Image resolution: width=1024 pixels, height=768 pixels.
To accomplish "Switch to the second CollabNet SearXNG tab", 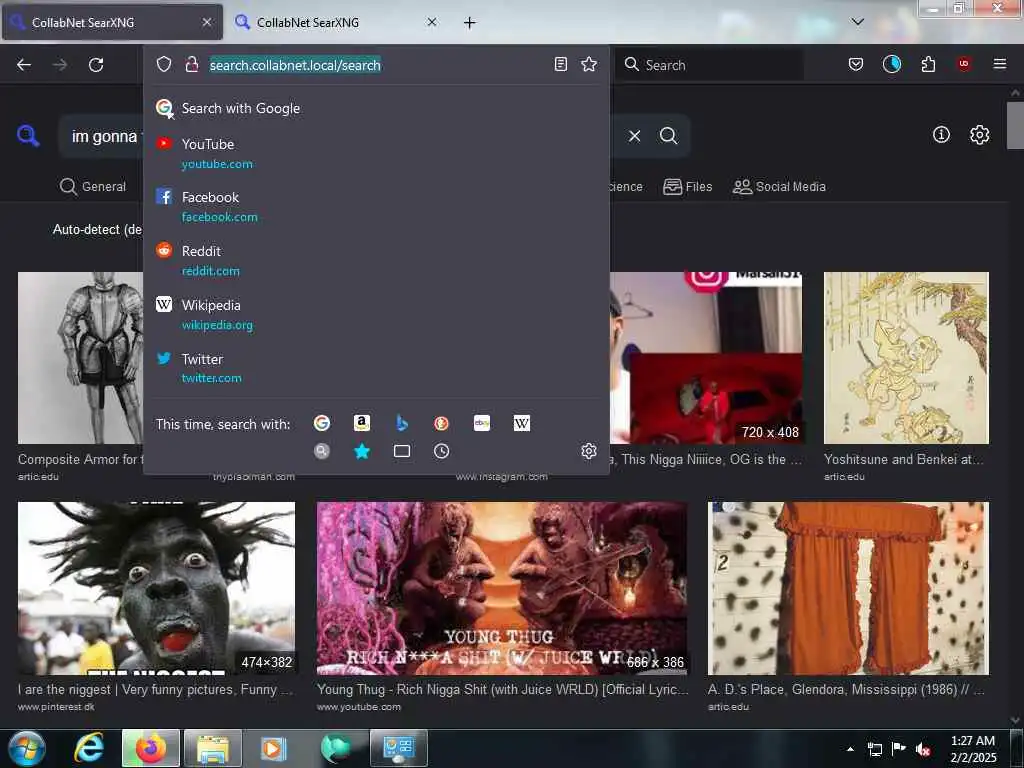I will pyautogui.click(x=334, y=22).
